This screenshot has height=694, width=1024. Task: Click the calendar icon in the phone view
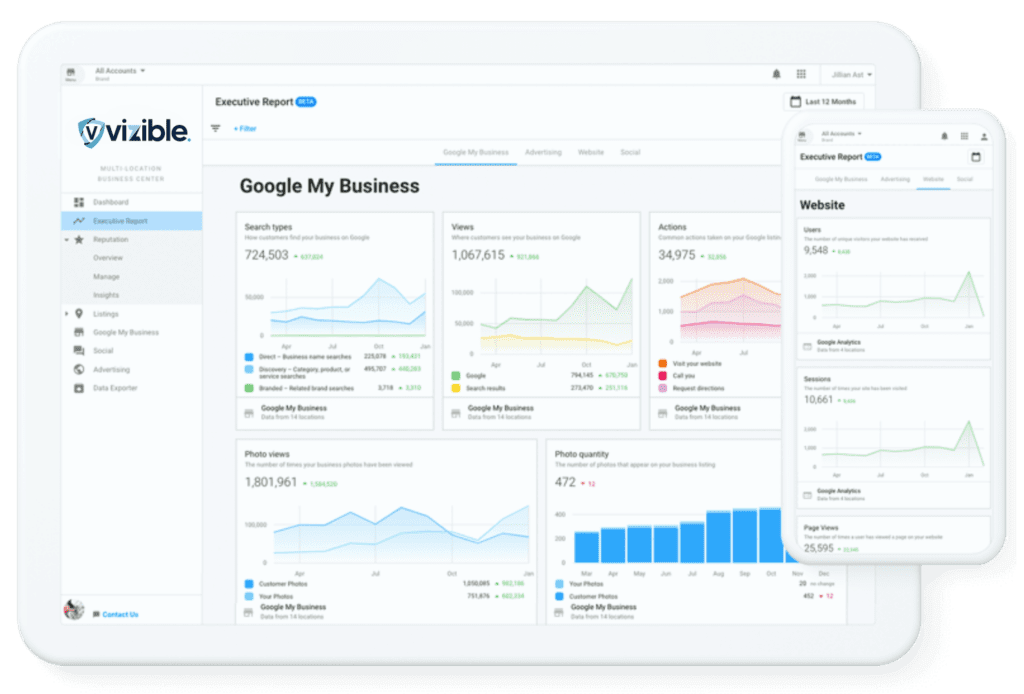976,157
